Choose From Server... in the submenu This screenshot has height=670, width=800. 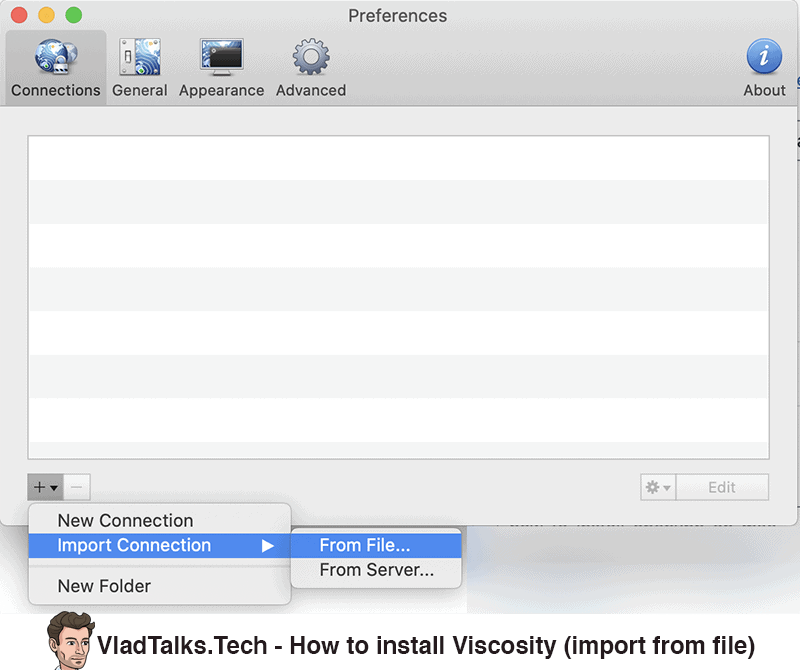[376, 570]
